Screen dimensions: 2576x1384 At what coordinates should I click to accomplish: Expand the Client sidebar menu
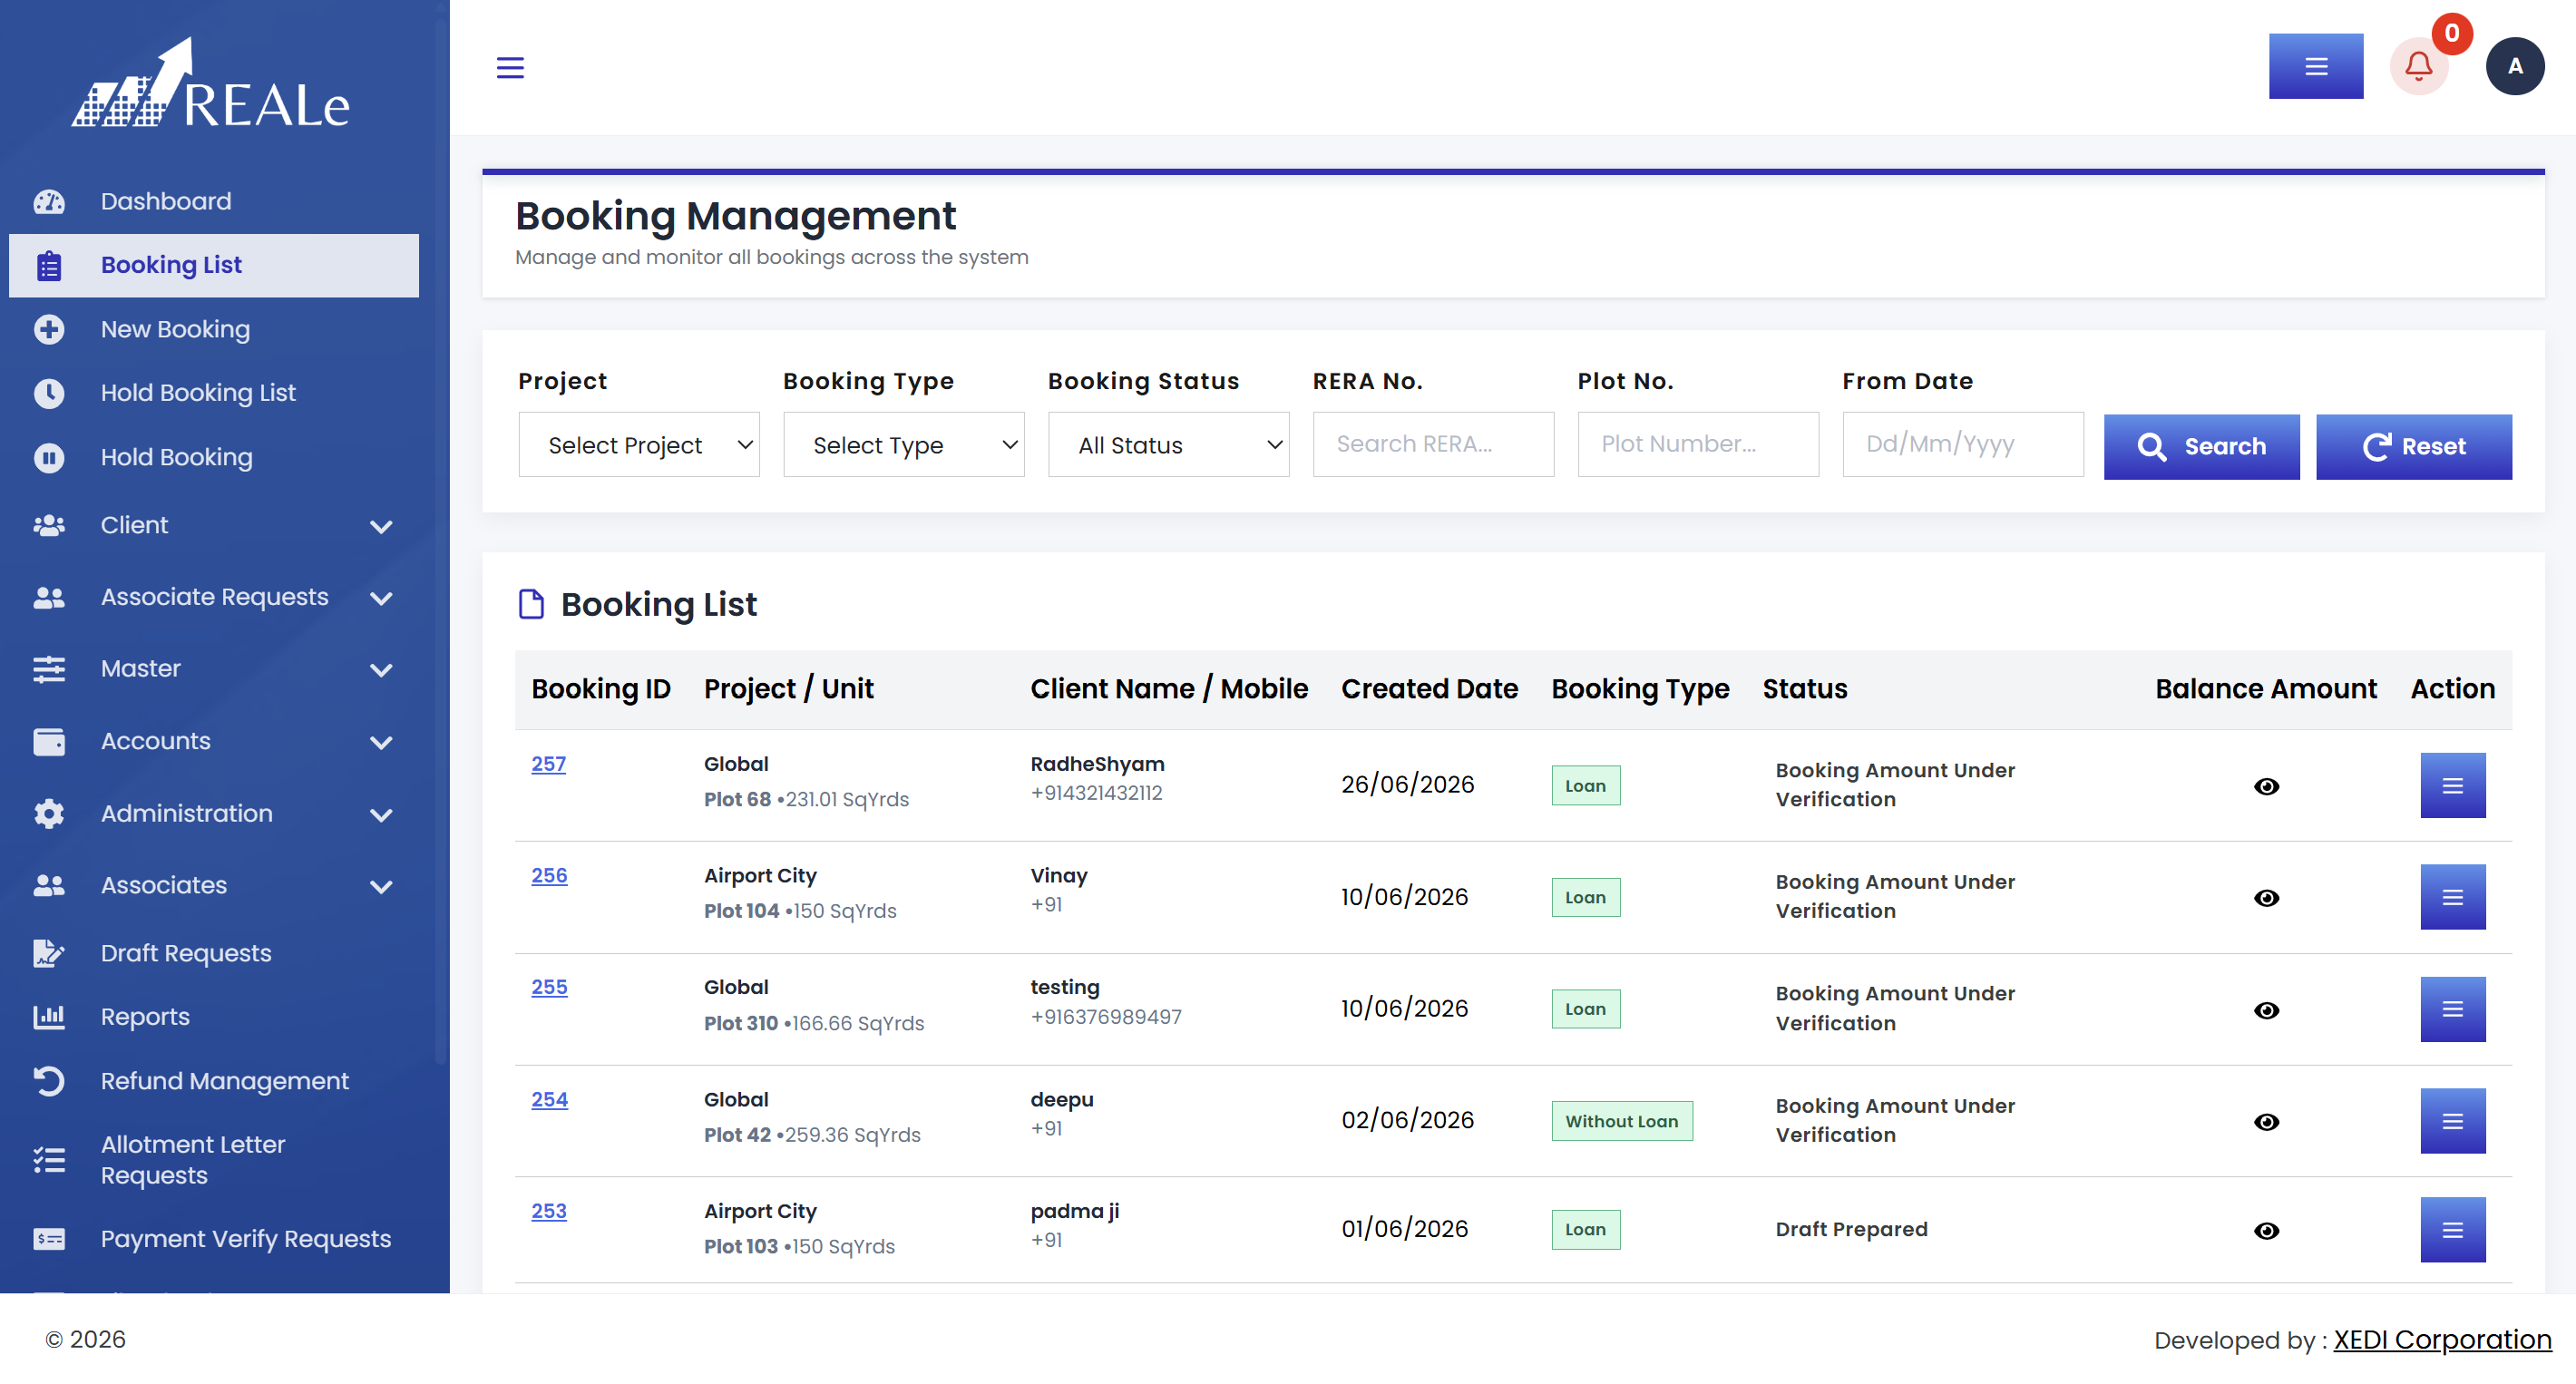214,525
